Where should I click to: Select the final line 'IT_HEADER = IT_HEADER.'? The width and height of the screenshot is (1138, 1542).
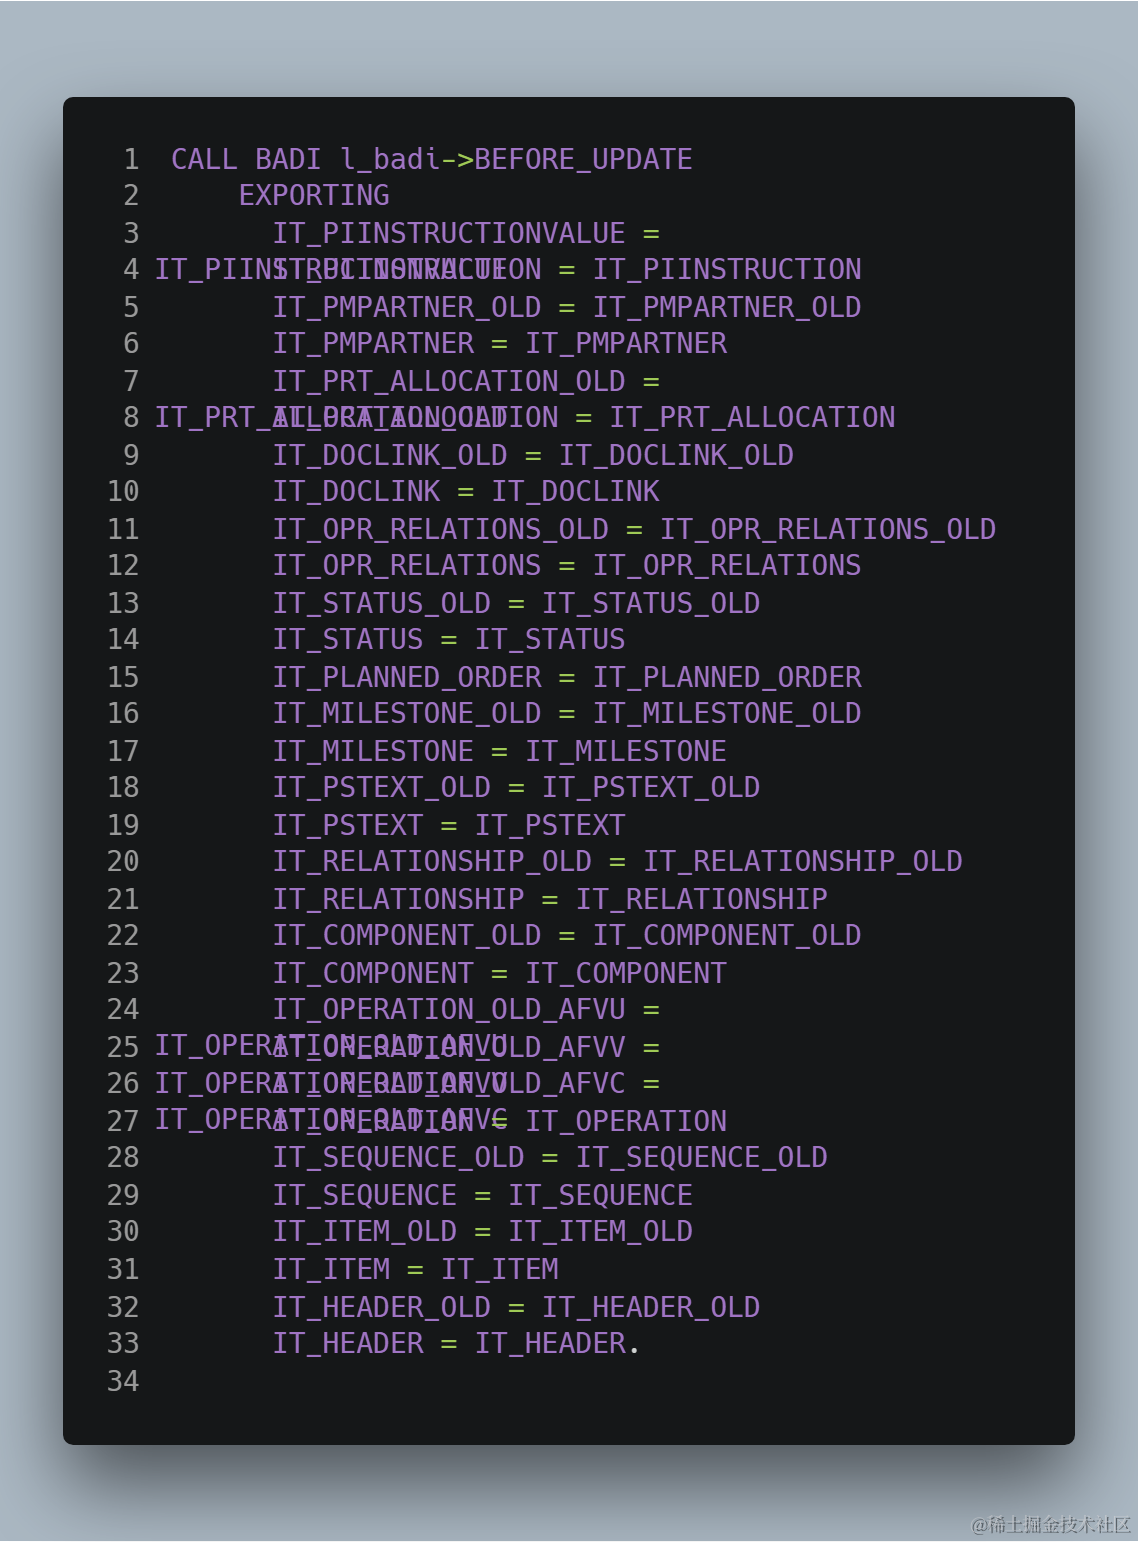(x=456, y=1343)
